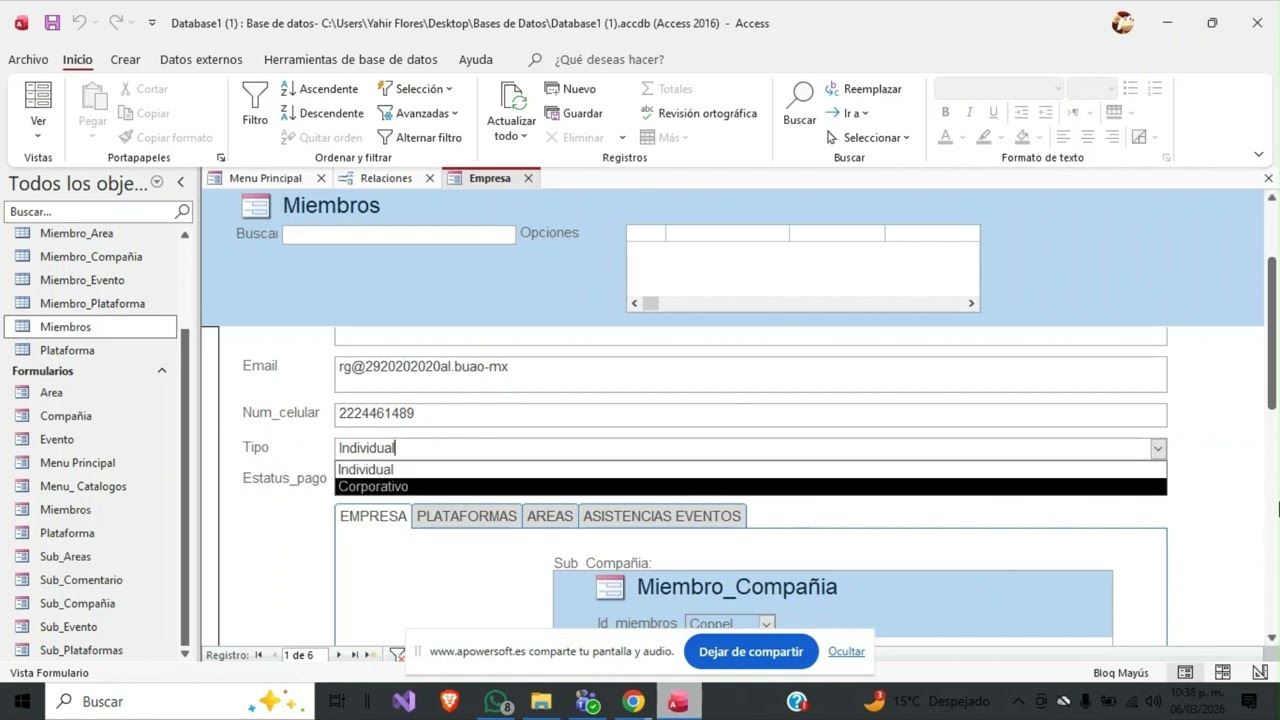Select Individual option in Tipo list
This screenshot has width=1280, height=720.
click(750, 470)
